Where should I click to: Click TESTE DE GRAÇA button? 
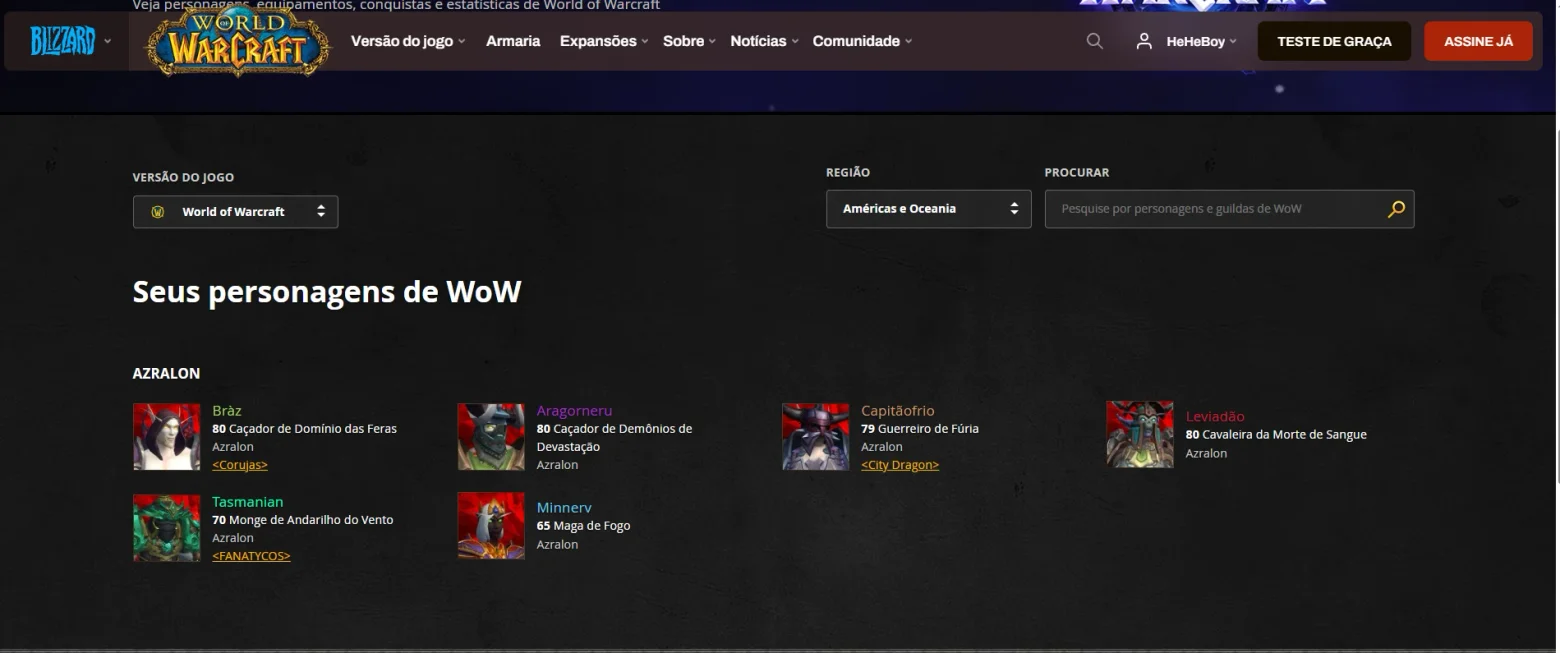point(1334,41)
